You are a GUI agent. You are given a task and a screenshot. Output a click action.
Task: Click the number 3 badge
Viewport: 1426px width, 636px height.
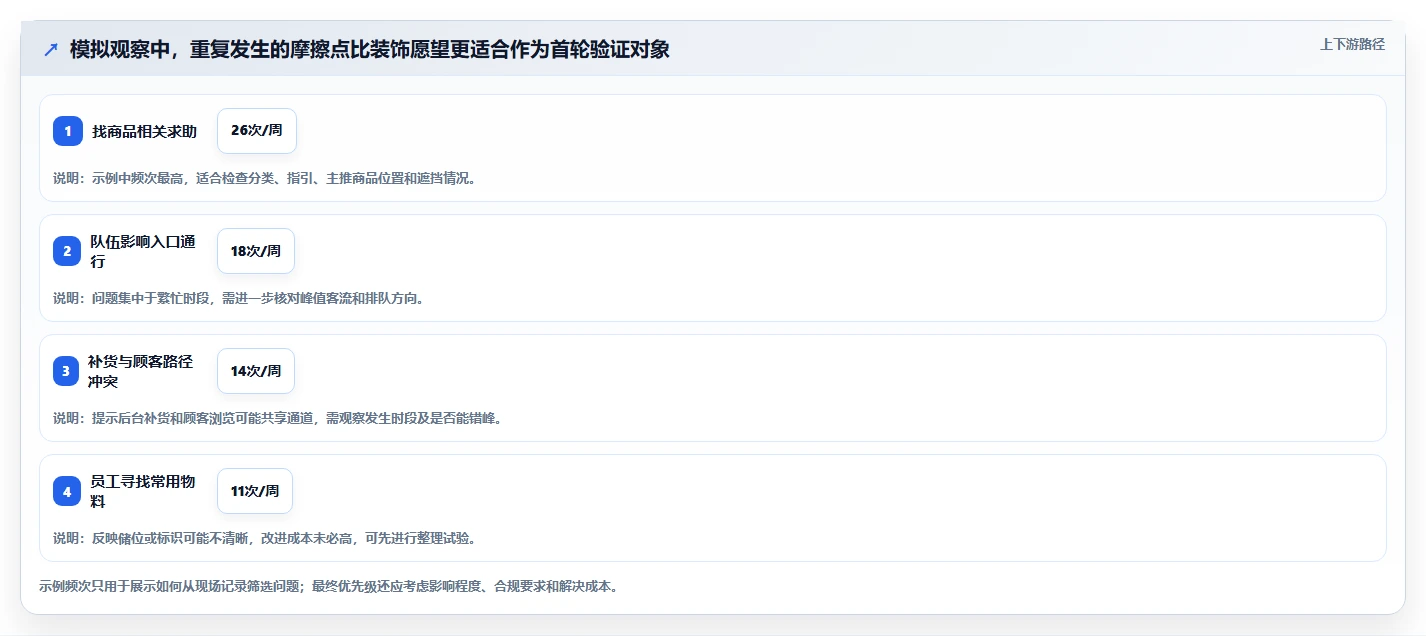pyautogui.click(x=68, y=371)
